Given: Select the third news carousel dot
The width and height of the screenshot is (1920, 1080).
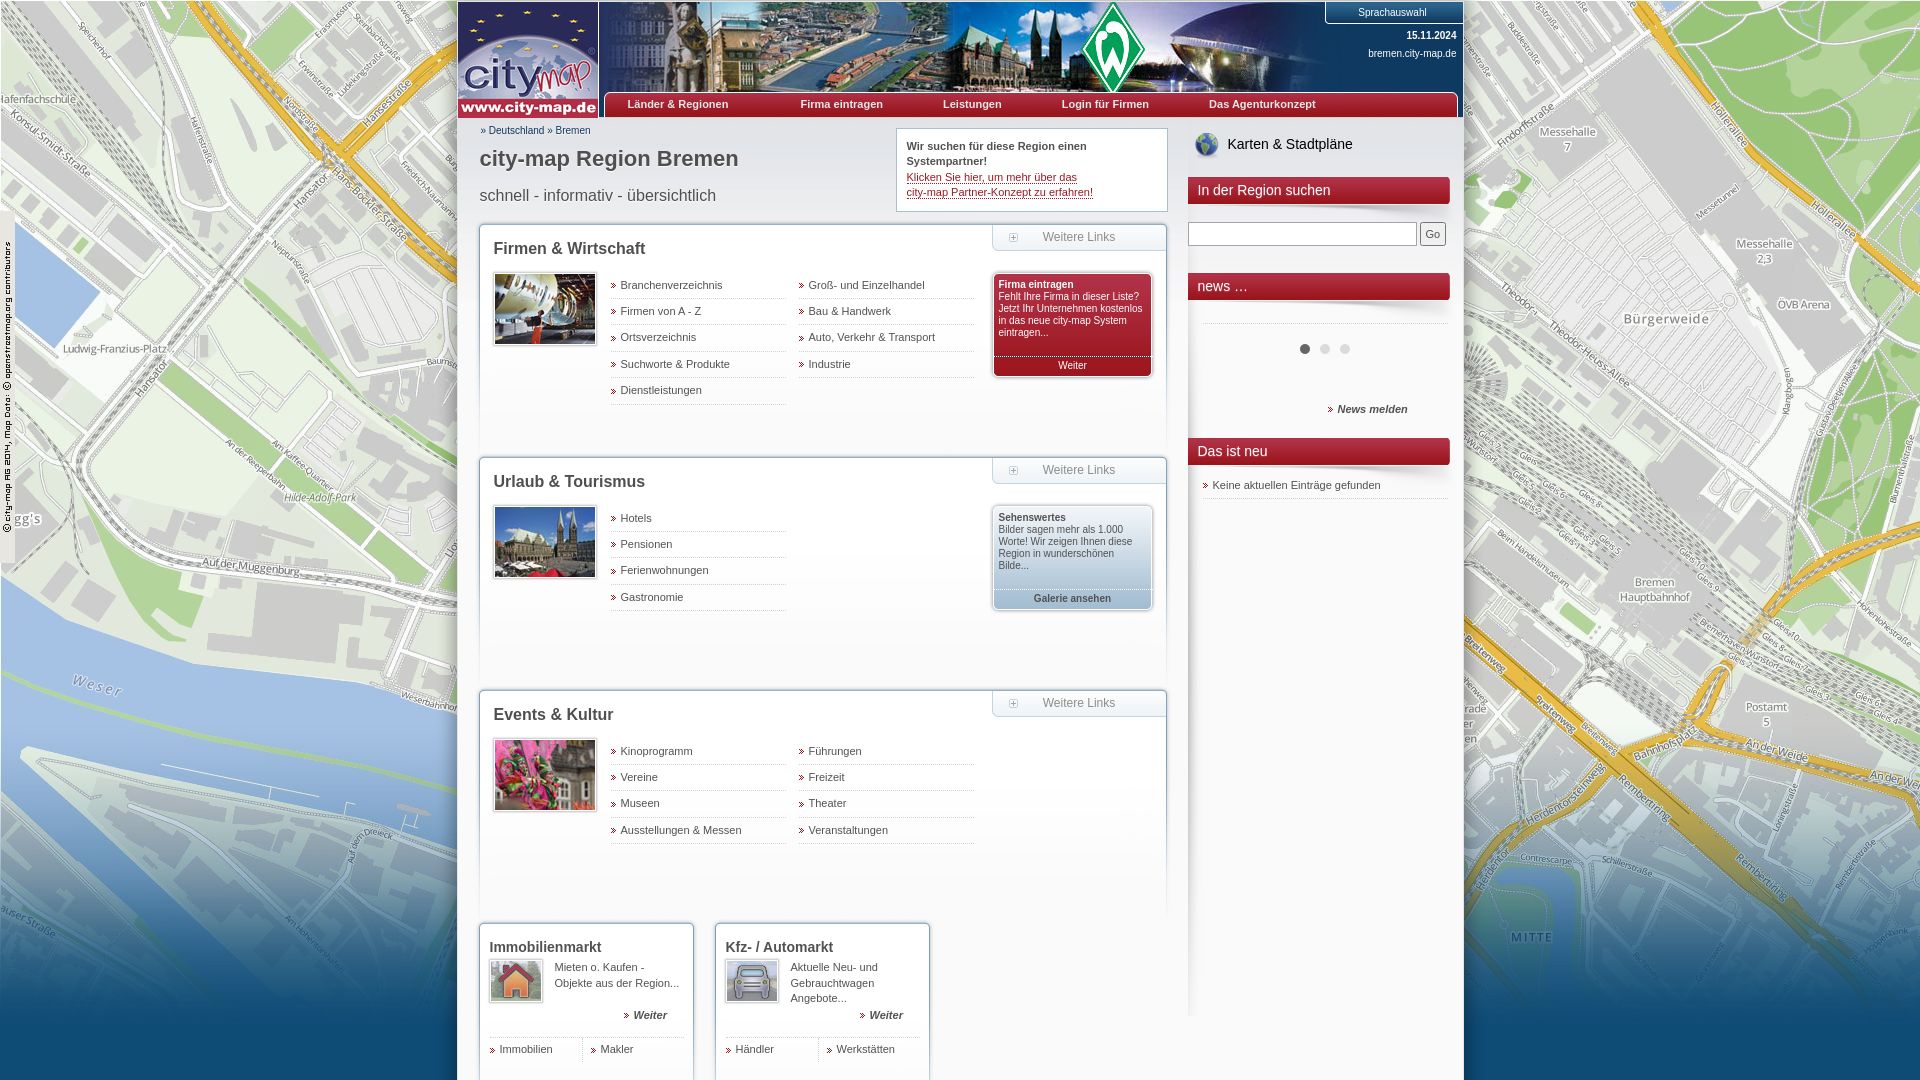Looking at the screenshot, I should pyautogui.click(x=1345, y=349).
